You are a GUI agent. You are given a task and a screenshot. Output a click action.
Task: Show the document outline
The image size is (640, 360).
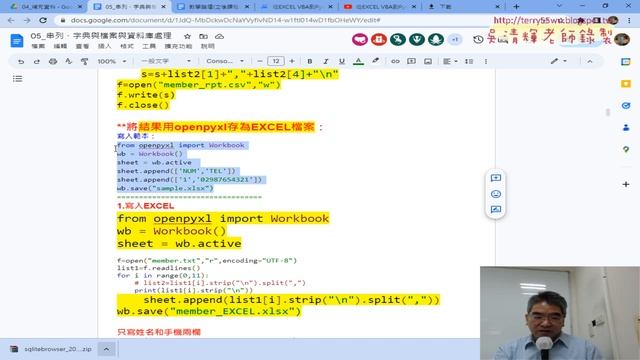[x=17, y=78]
